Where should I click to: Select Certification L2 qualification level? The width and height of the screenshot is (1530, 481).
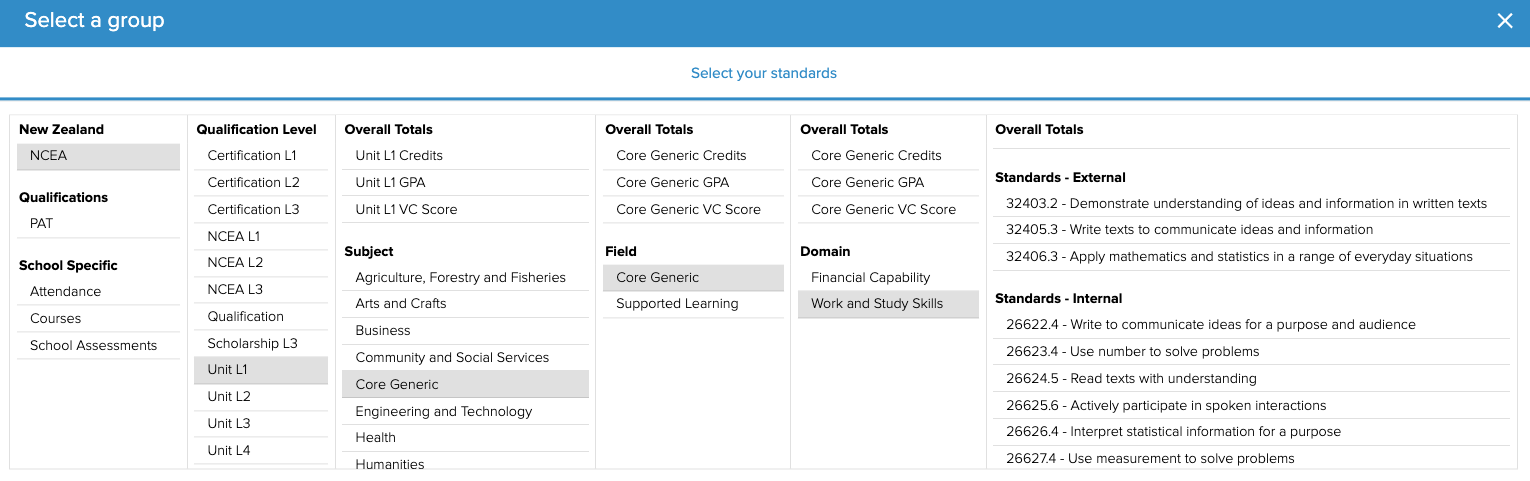[x=253, y=183]
